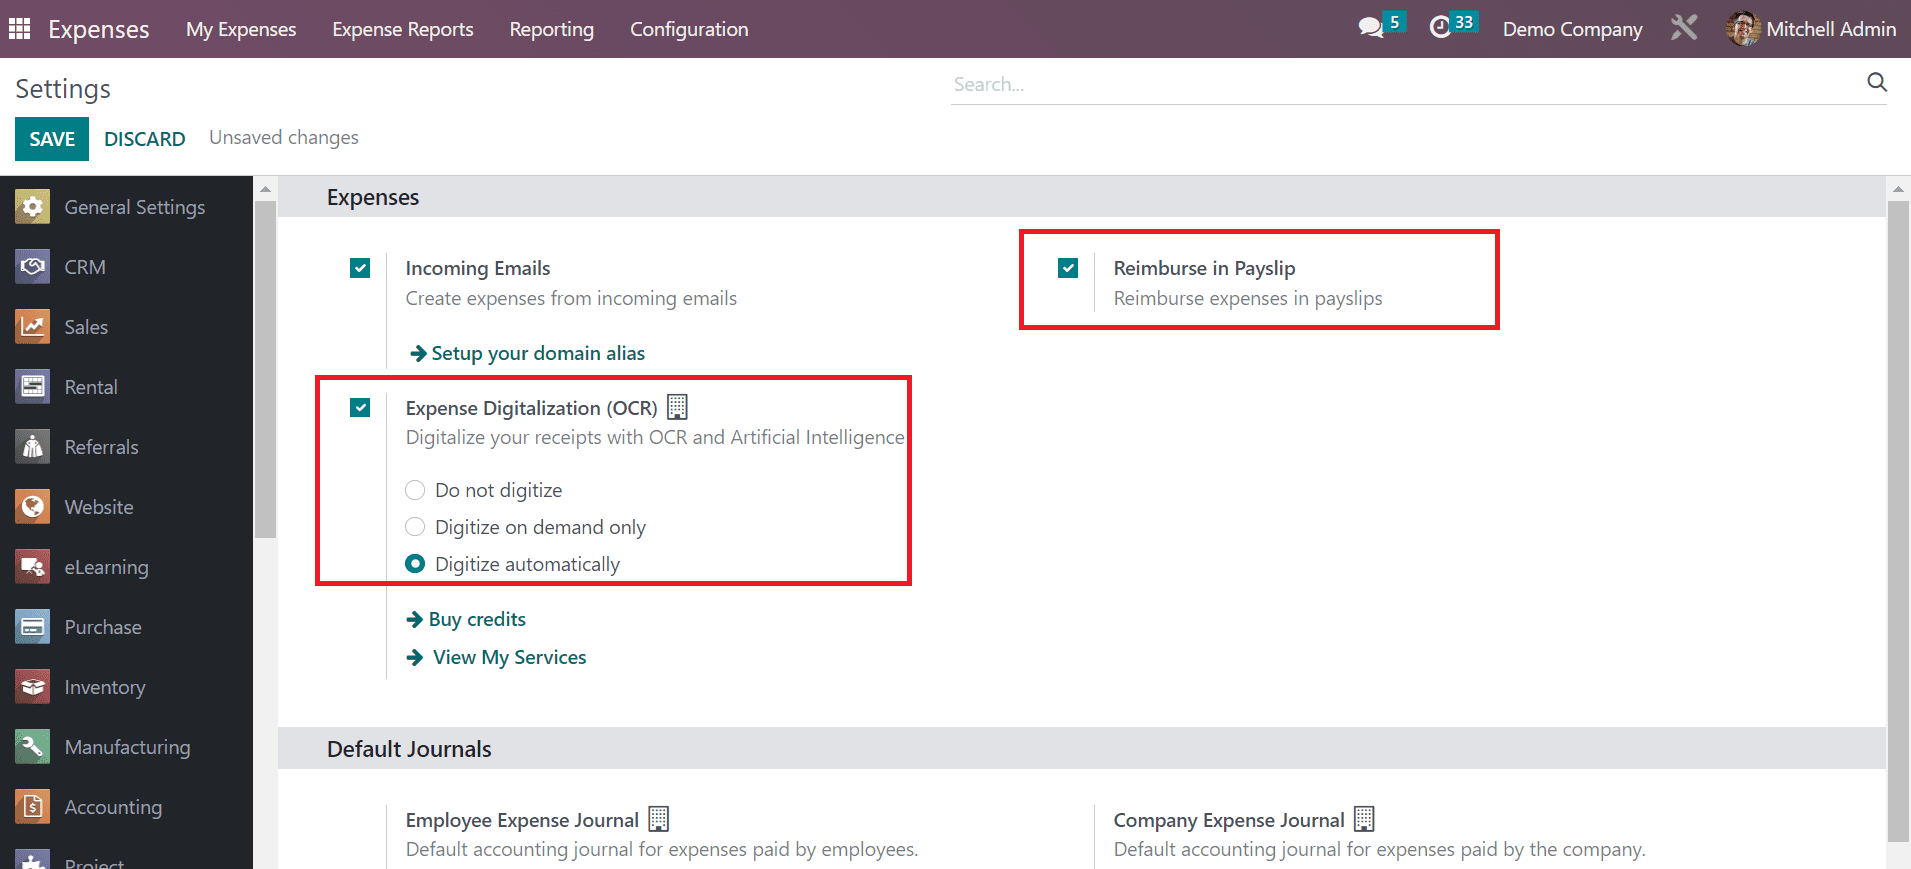Open the apps grid menu icon

click(19, 29)
